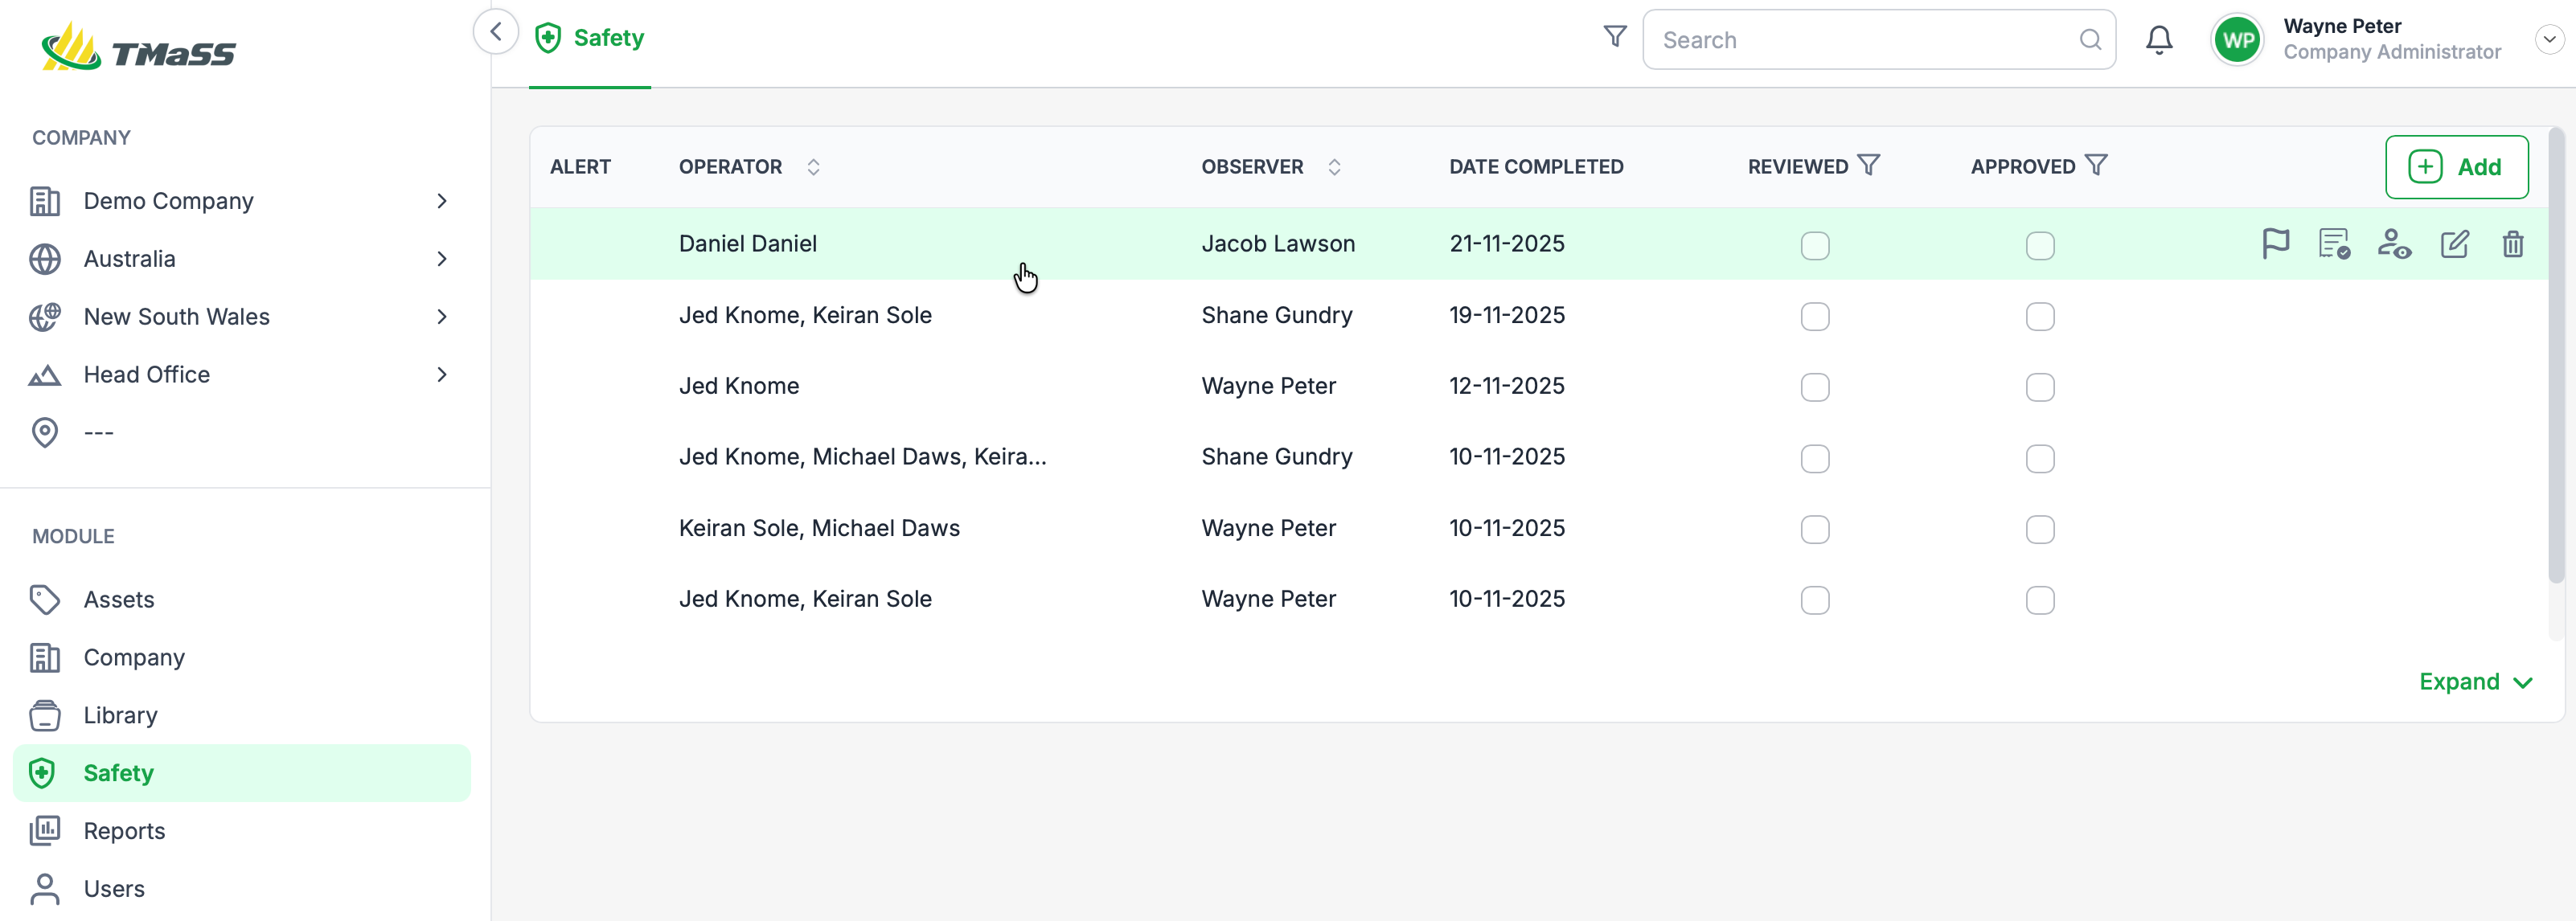Check Reviewed for Daniel Daniel row

coord(1814,246)
